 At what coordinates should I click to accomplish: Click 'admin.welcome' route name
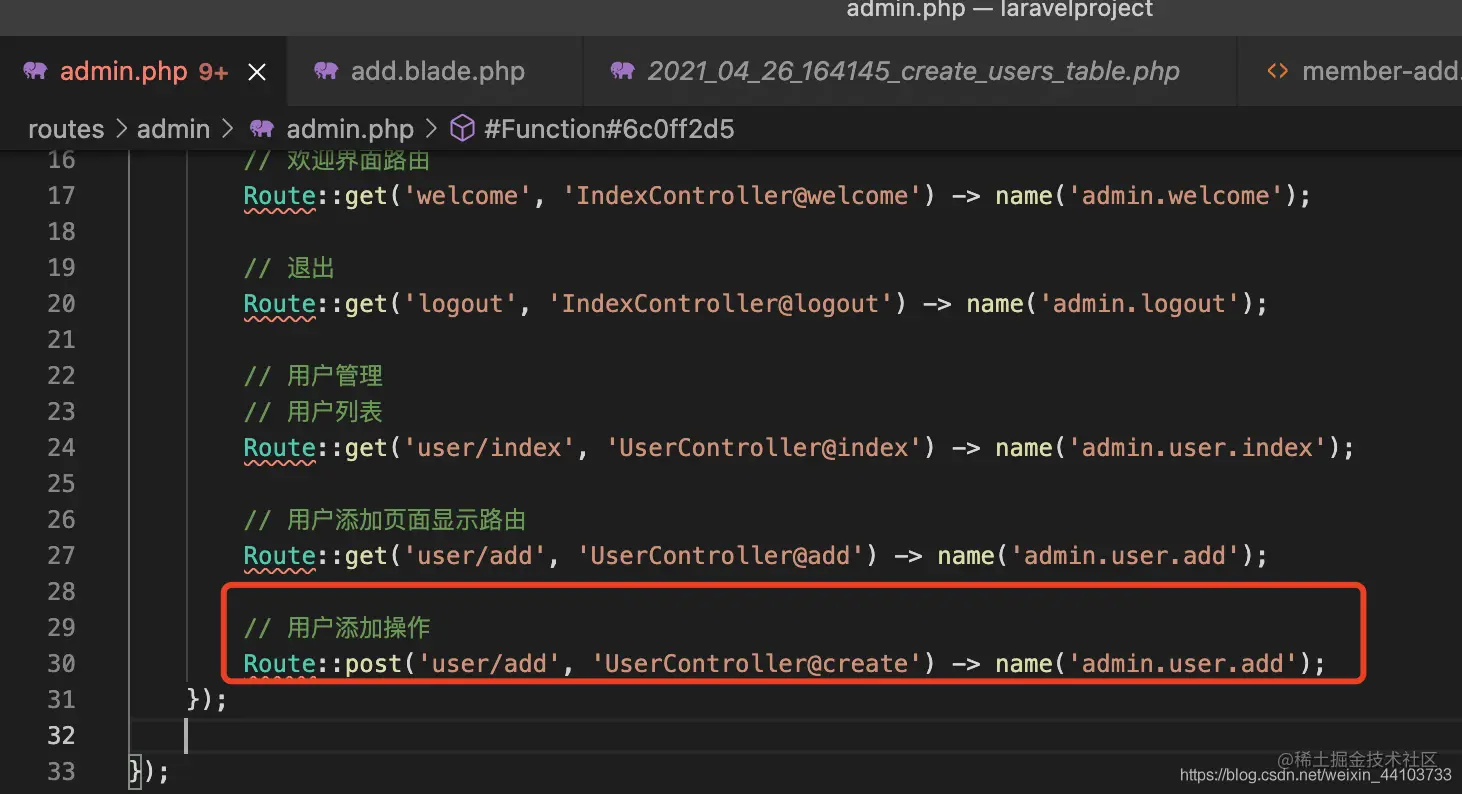pyautogui.click(x=1176, y=195)
